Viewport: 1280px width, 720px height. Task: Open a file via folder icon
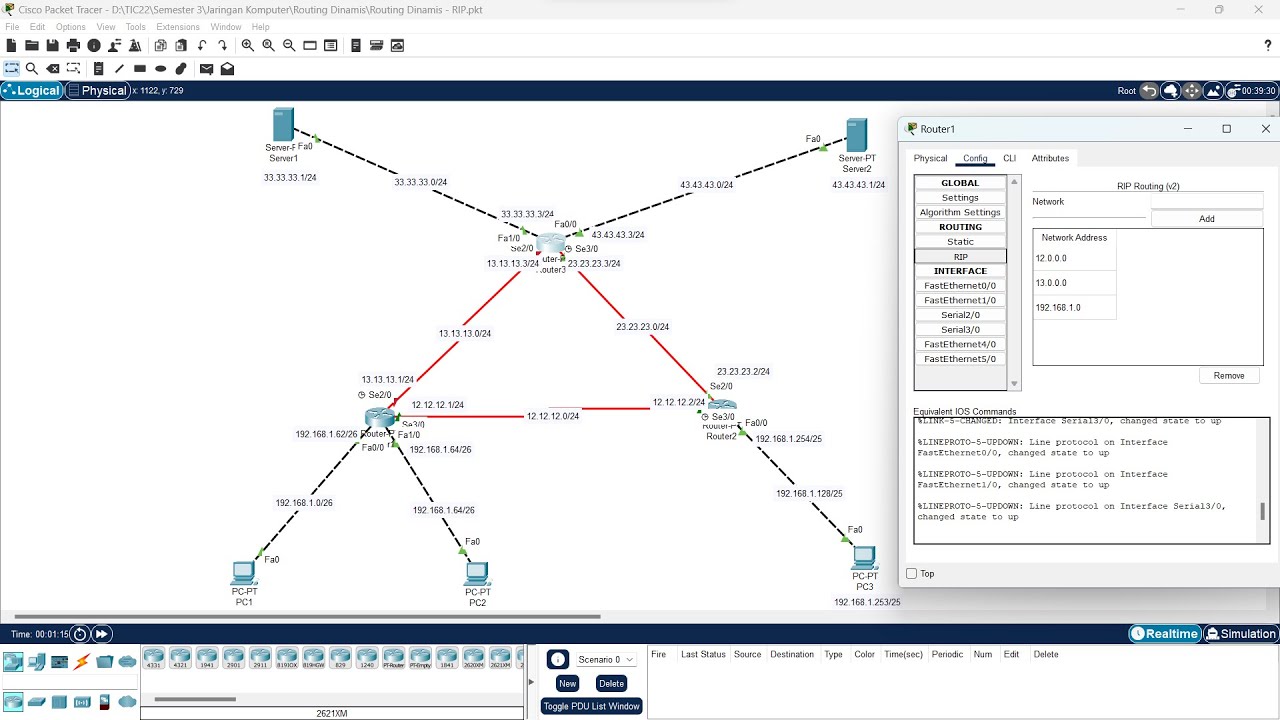[x=32, y=45]
